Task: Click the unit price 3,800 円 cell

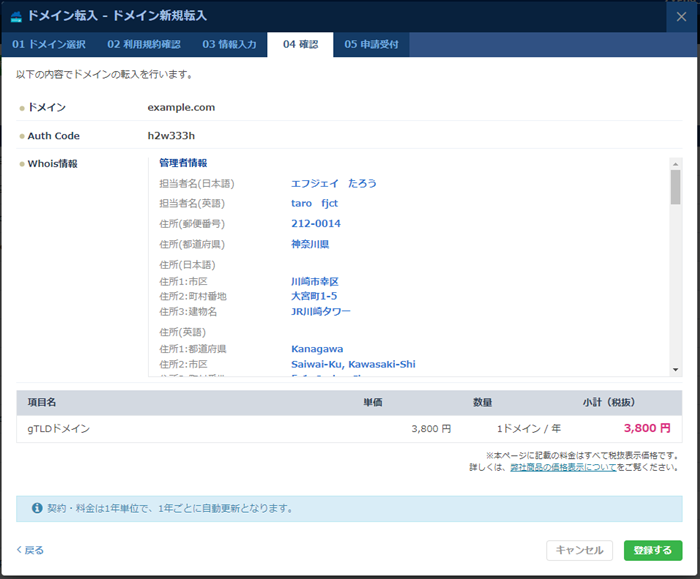Action: [431, 429]
